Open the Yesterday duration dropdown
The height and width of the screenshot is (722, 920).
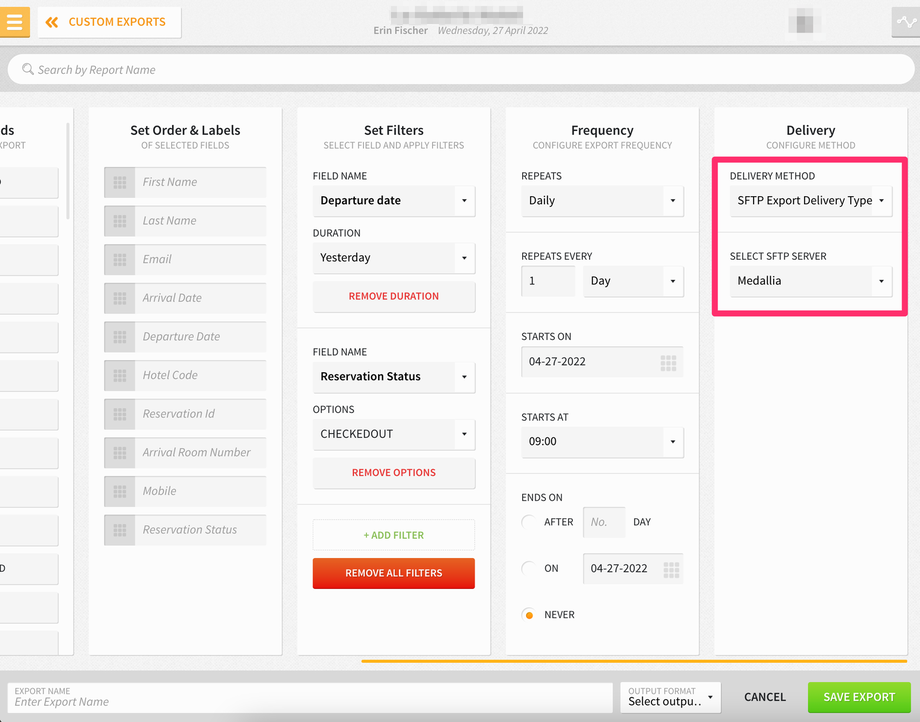point(394,258)
